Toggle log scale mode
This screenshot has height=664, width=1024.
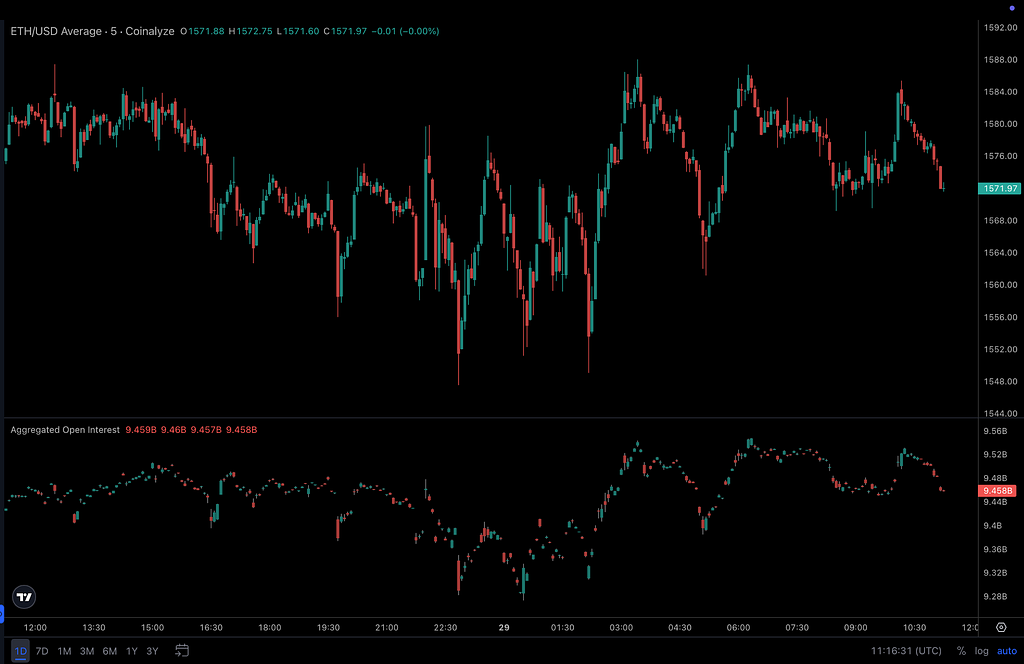point(982,651)
